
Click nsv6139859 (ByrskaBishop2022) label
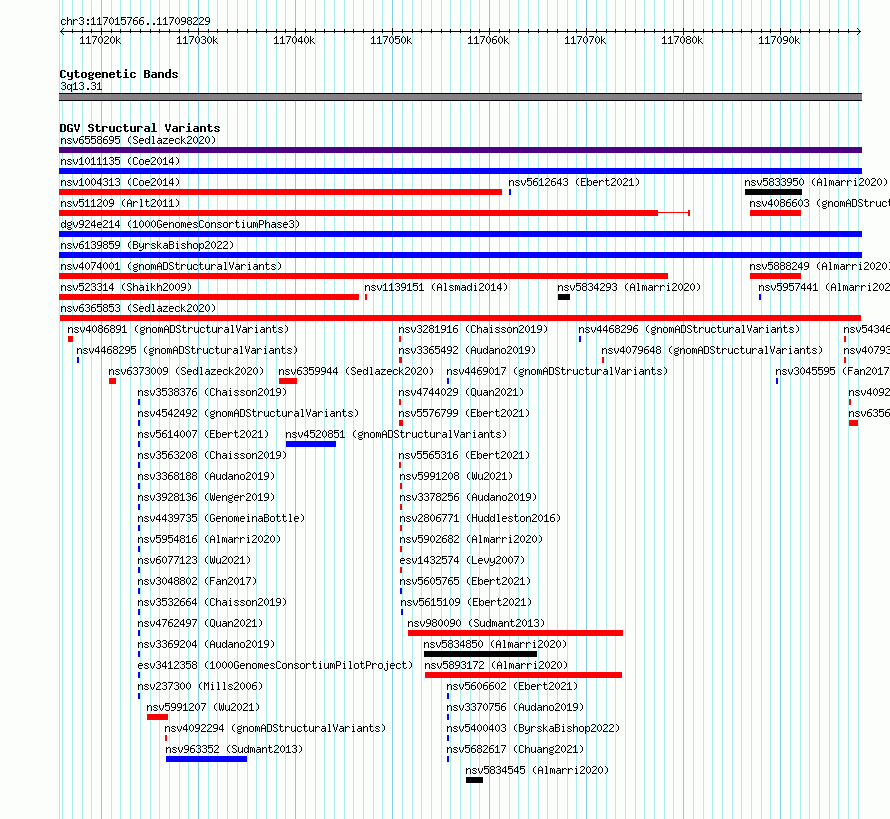pos(147,245)
